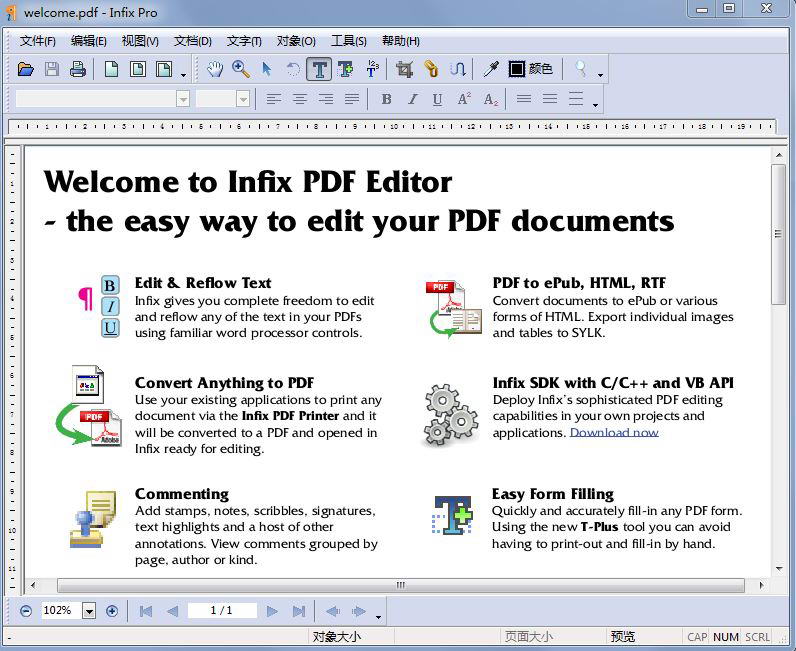Select the Object arrow pointer tool
The width and height of the screenshot is (796, 651).
(267, 69)
